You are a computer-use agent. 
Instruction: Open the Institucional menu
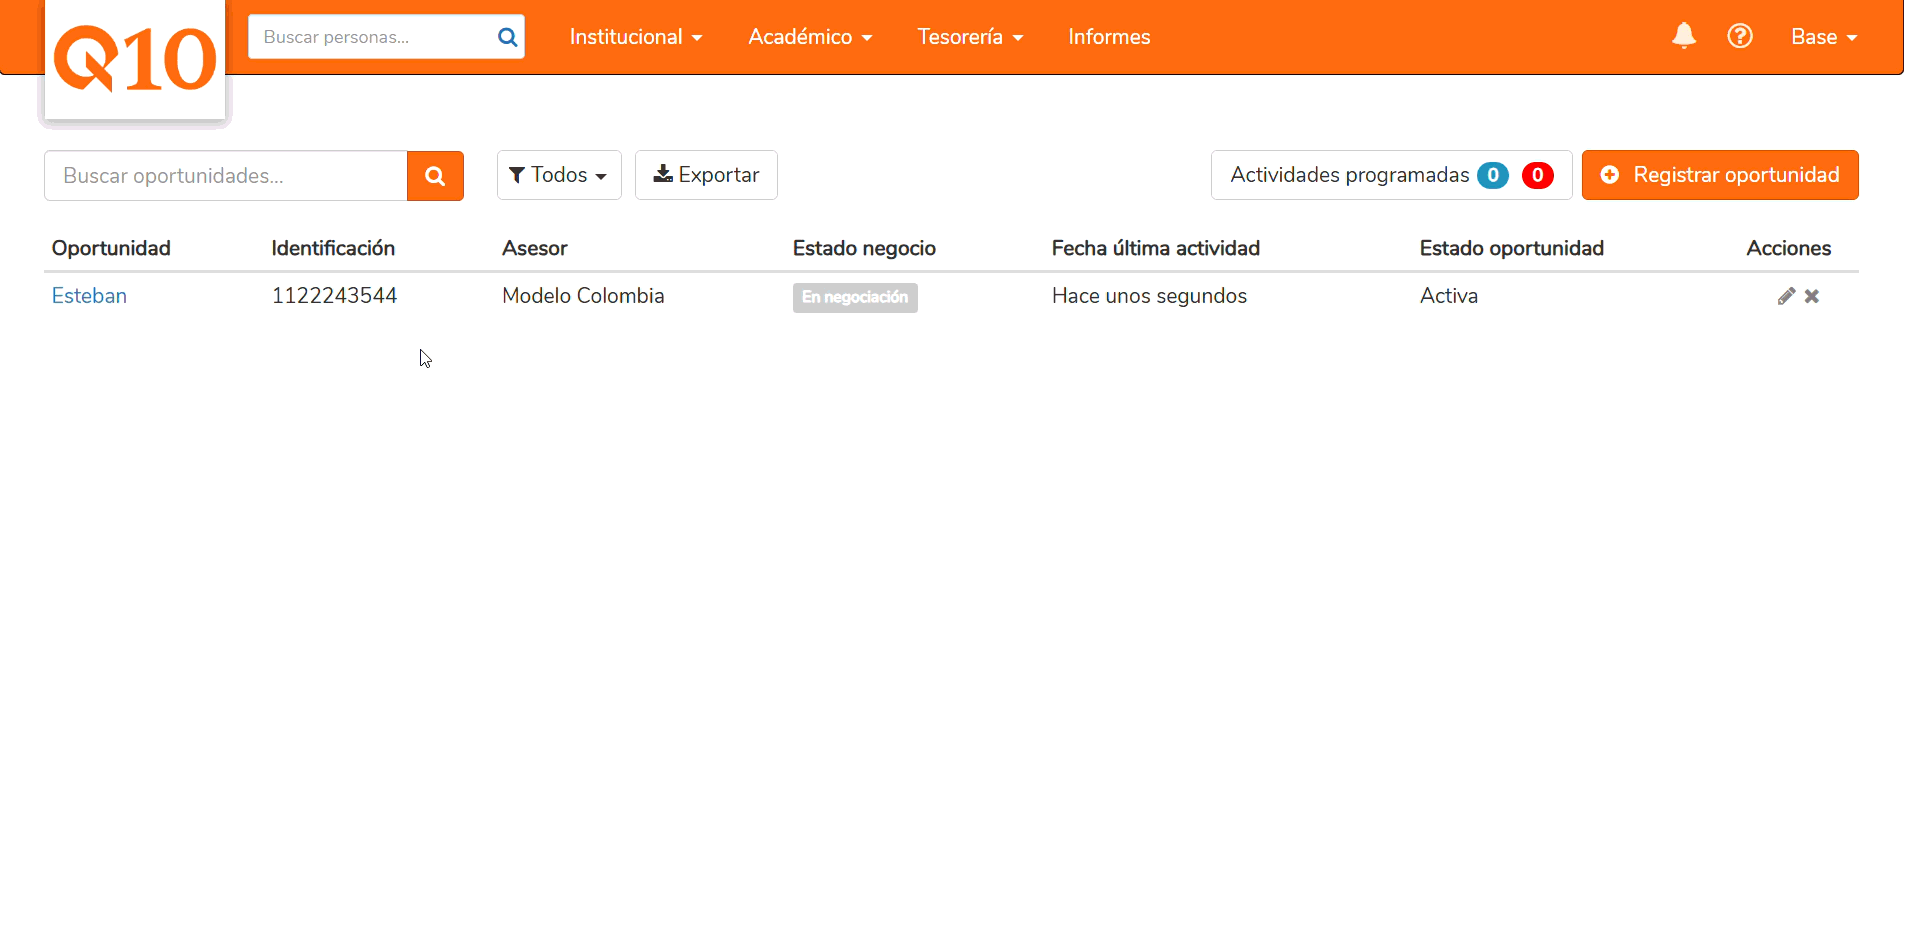click(x=636, y=37)
